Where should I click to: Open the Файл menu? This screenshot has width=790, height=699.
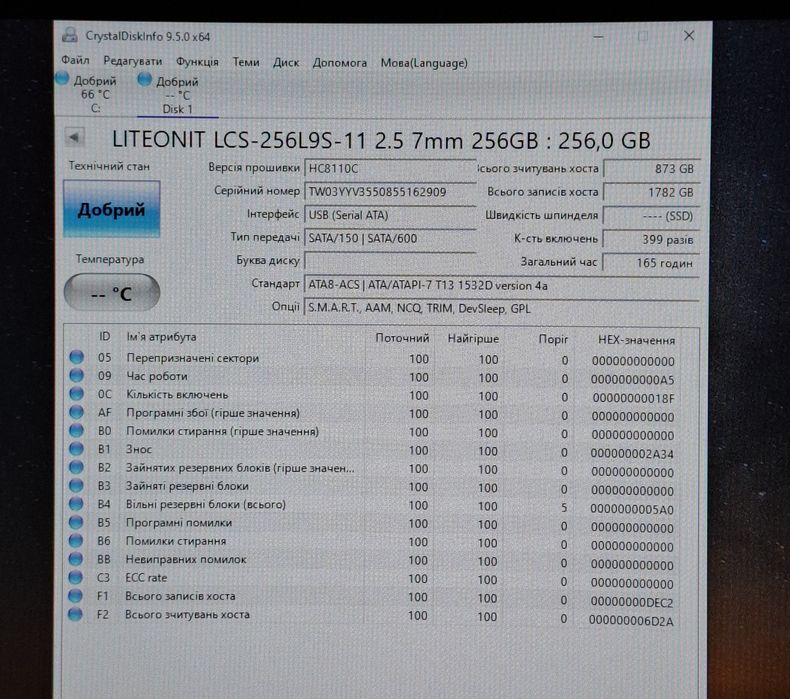click(x=75, y=60)
